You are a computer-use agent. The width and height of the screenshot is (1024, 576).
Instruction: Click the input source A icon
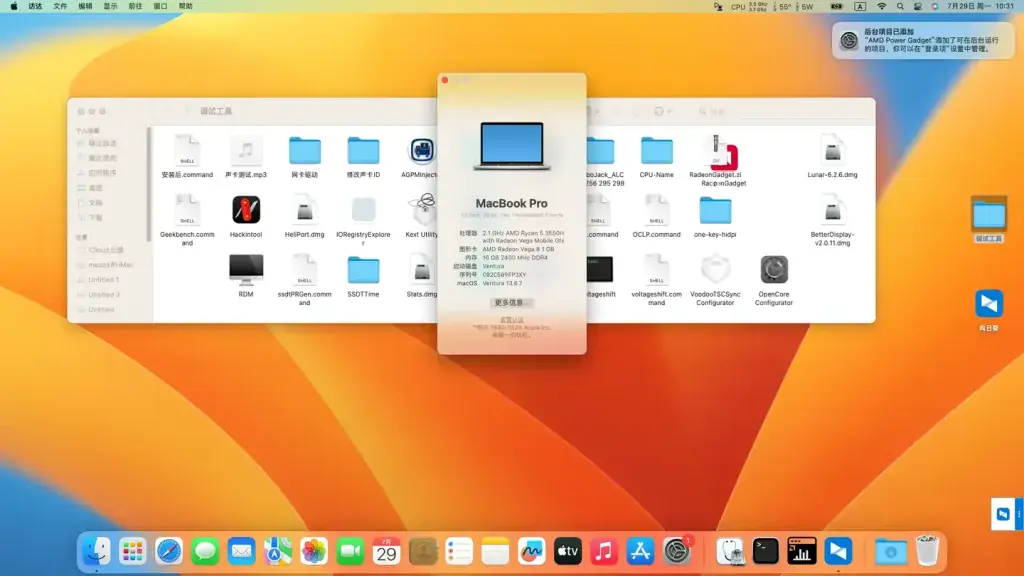(860, 7)
